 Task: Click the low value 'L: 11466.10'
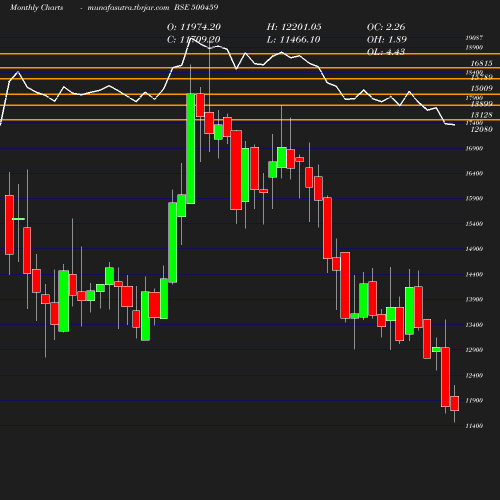293,40
